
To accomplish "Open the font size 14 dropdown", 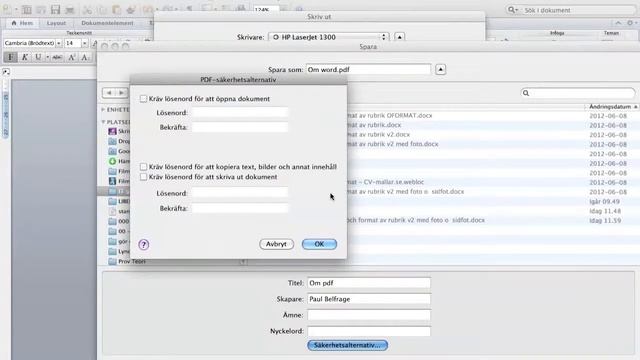I will [84, 43].
